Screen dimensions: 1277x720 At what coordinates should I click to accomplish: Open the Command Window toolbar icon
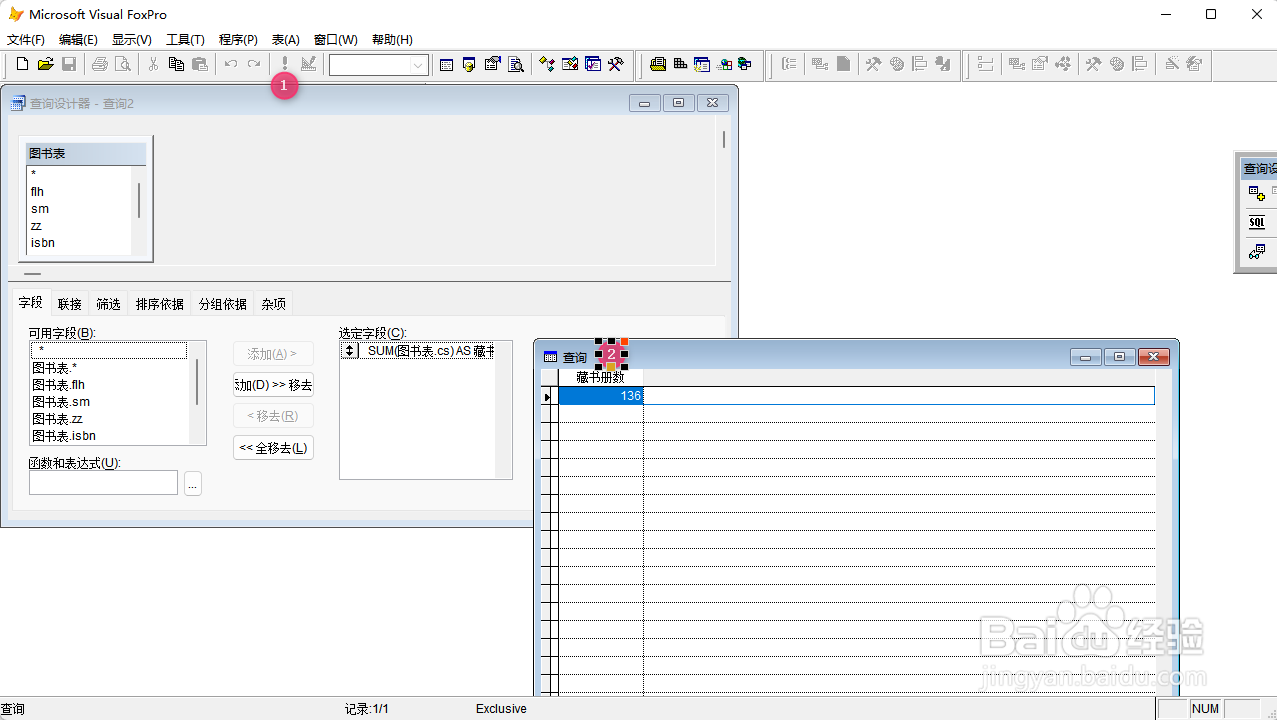point(446,64)
